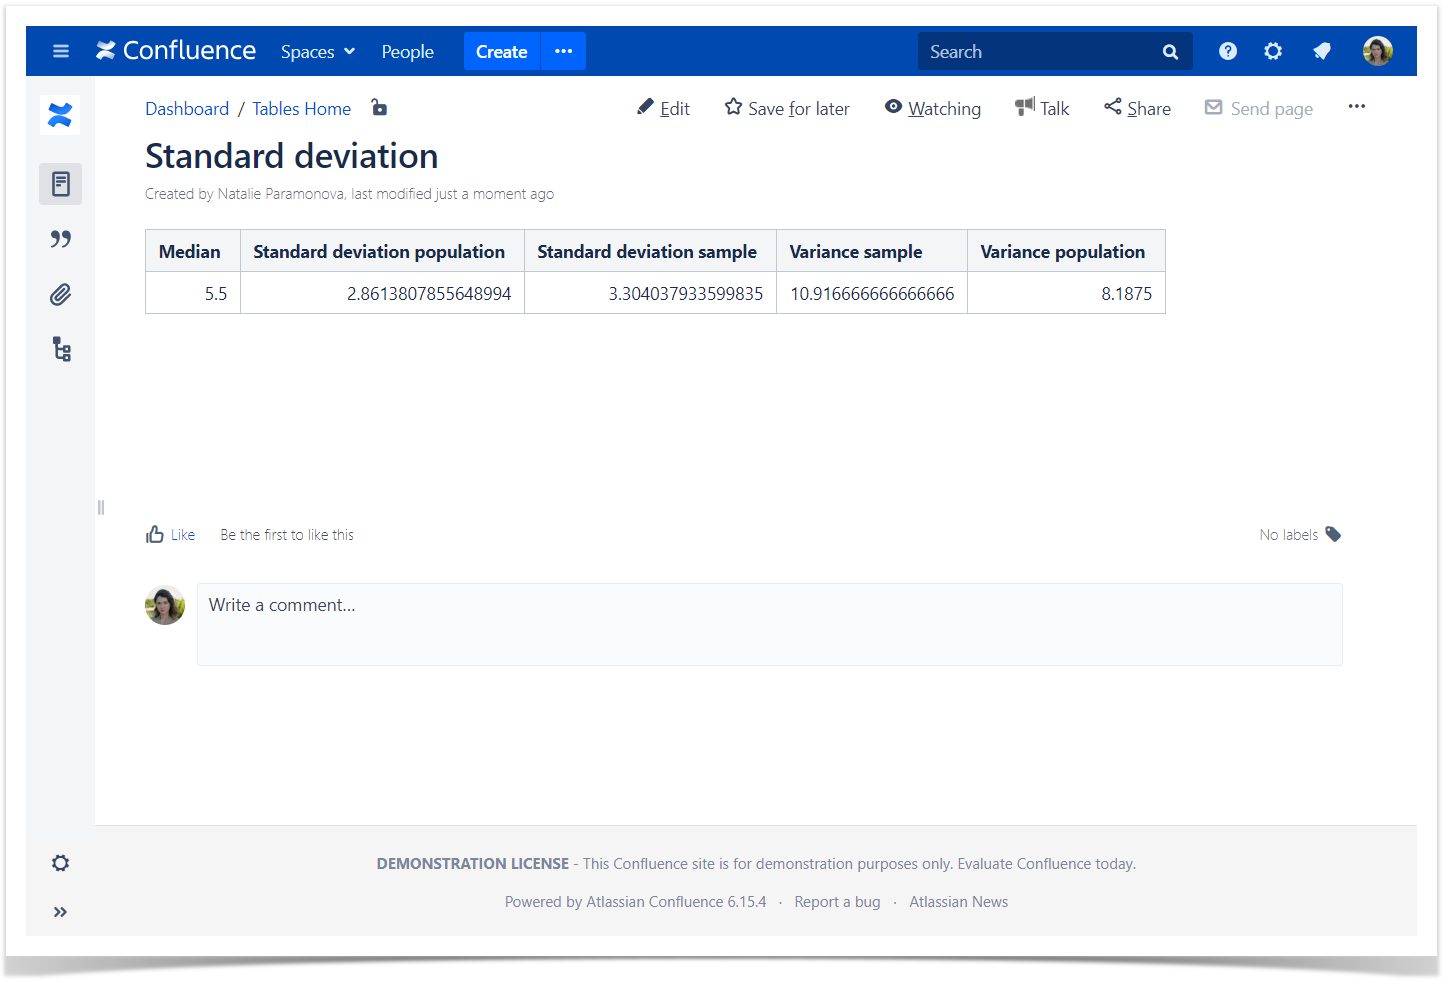The image size is (1451, 985).
Task: Open the Create ellipsis options
Action: pos(564,51)
